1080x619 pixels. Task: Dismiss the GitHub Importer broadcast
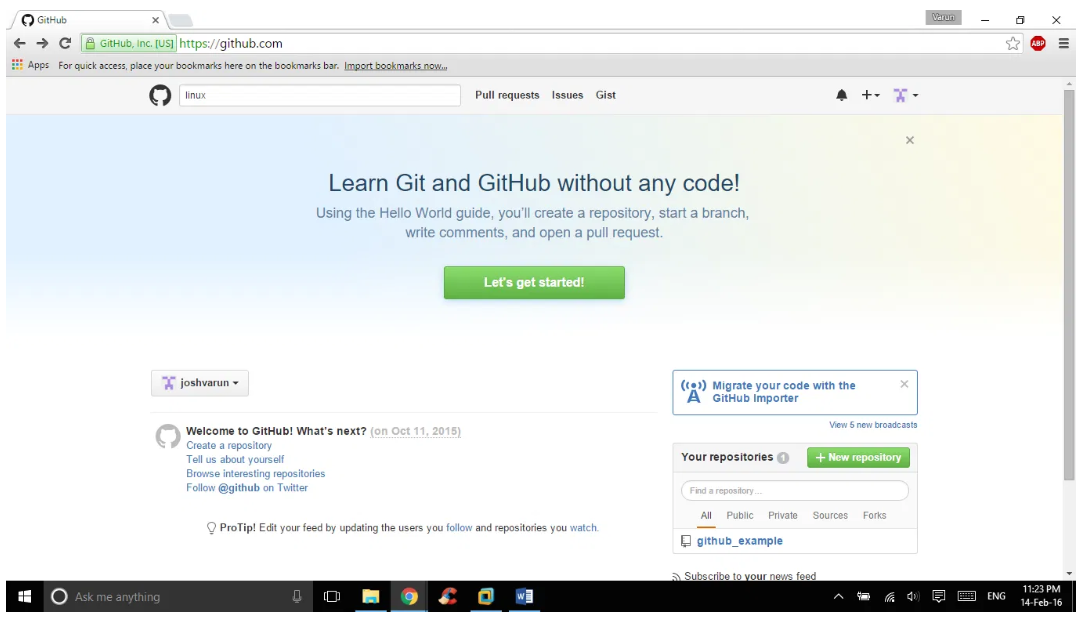(x=904, y=384)
